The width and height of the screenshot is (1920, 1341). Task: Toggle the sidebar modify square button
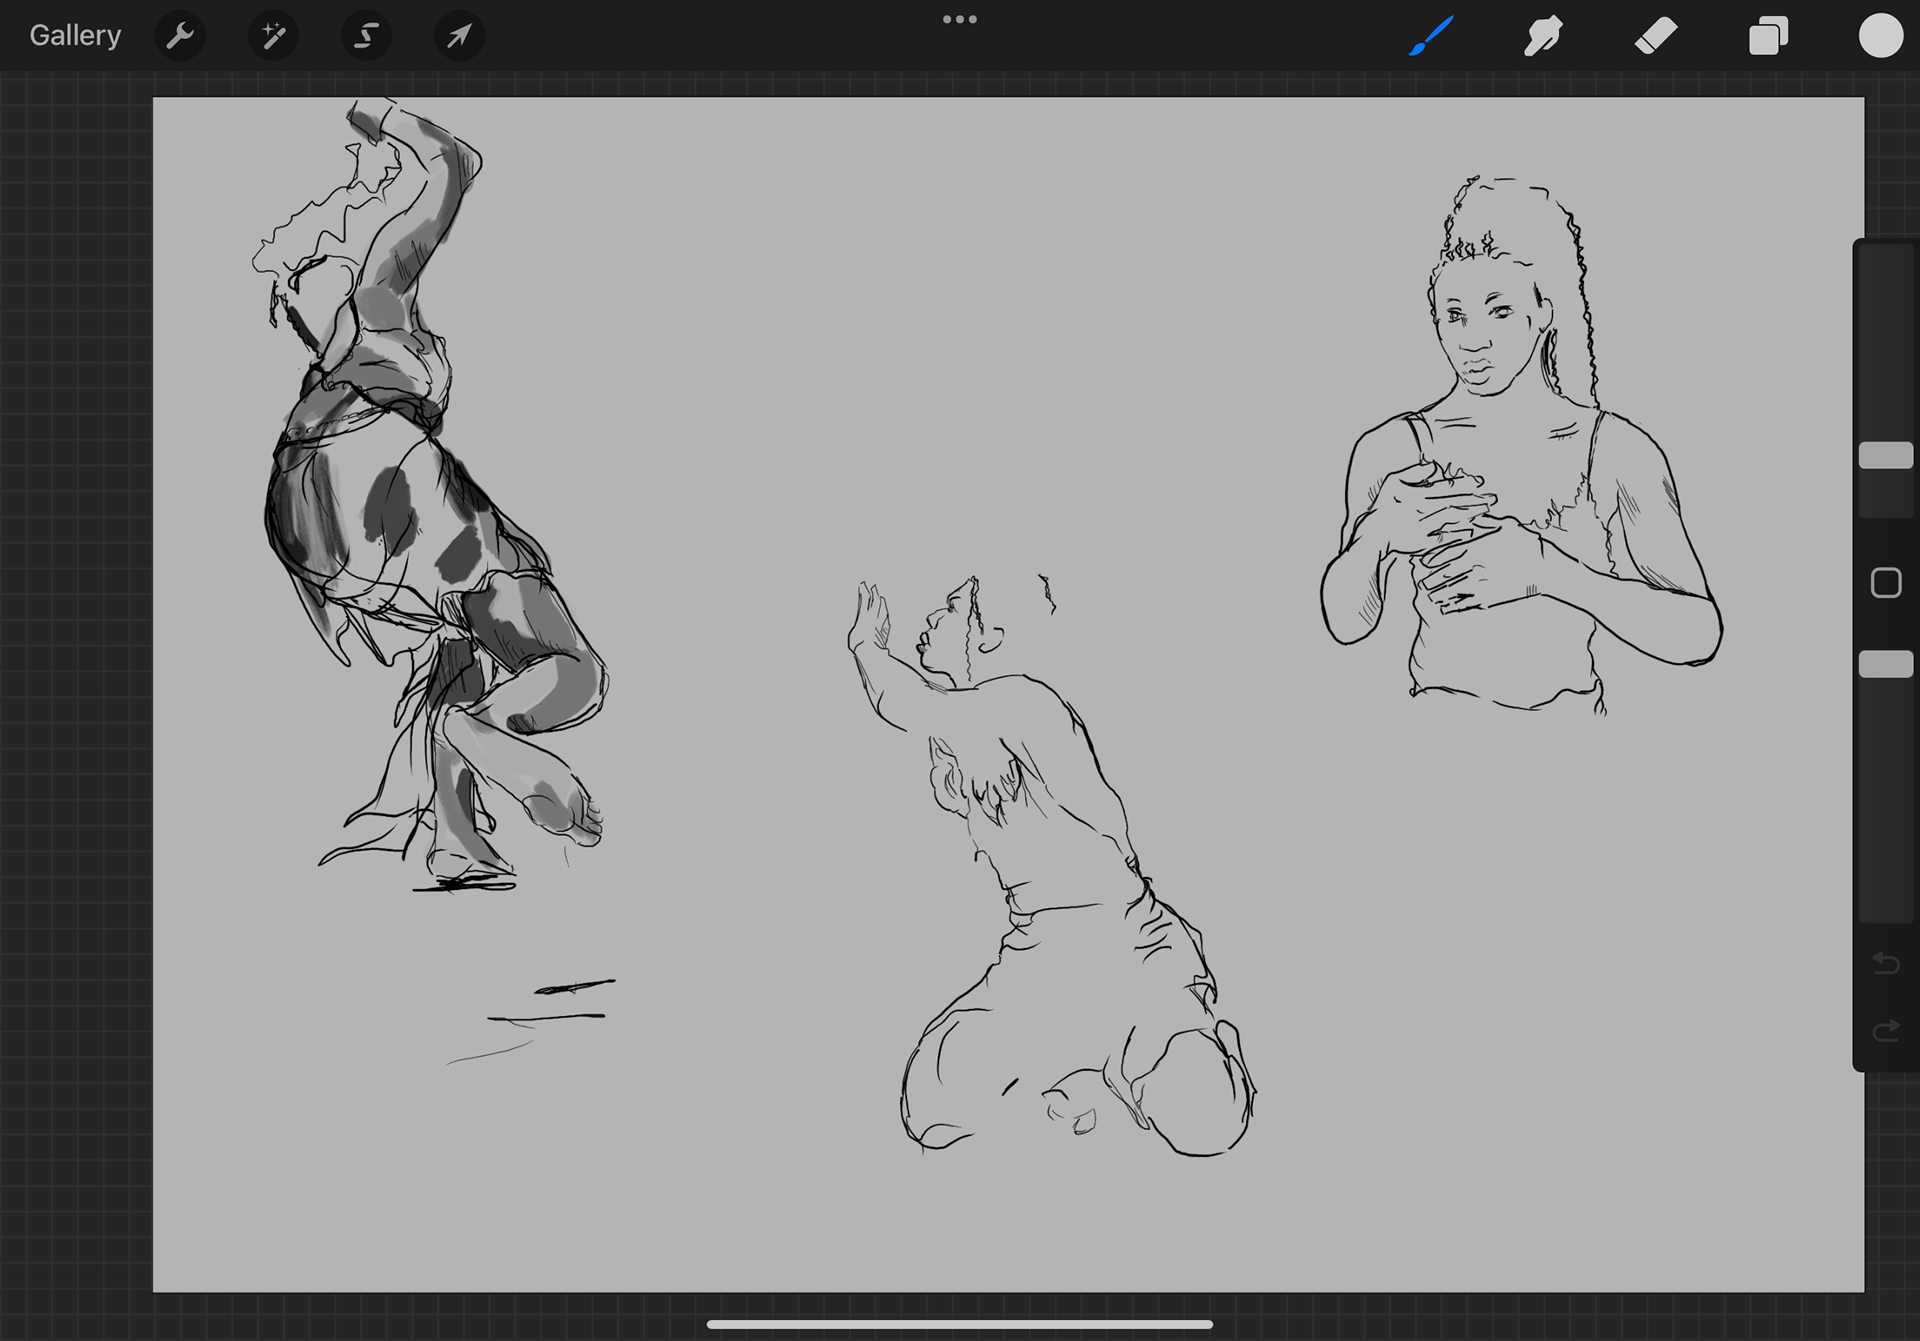point(1885,583)
